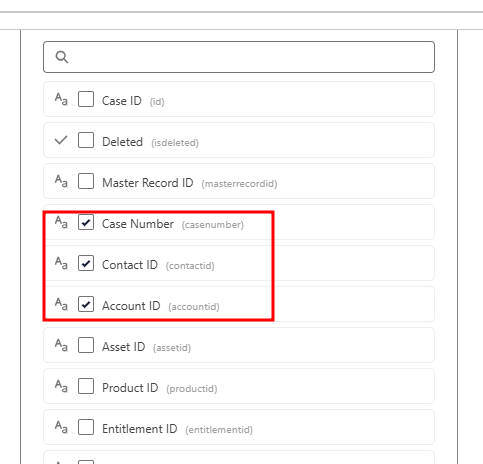Untick the Account ID checkbox
The height and width of the screenshot is (464, 483).
[x=86, y=304]
